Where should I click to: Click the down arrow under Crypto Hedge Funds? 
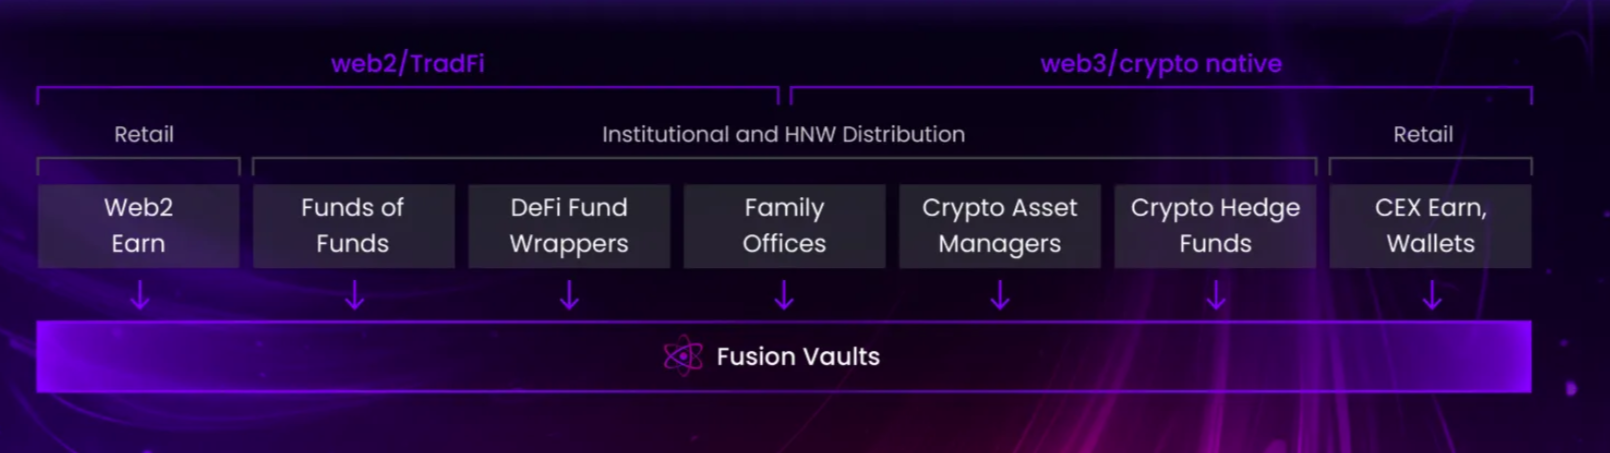(x=1216, y=295)
